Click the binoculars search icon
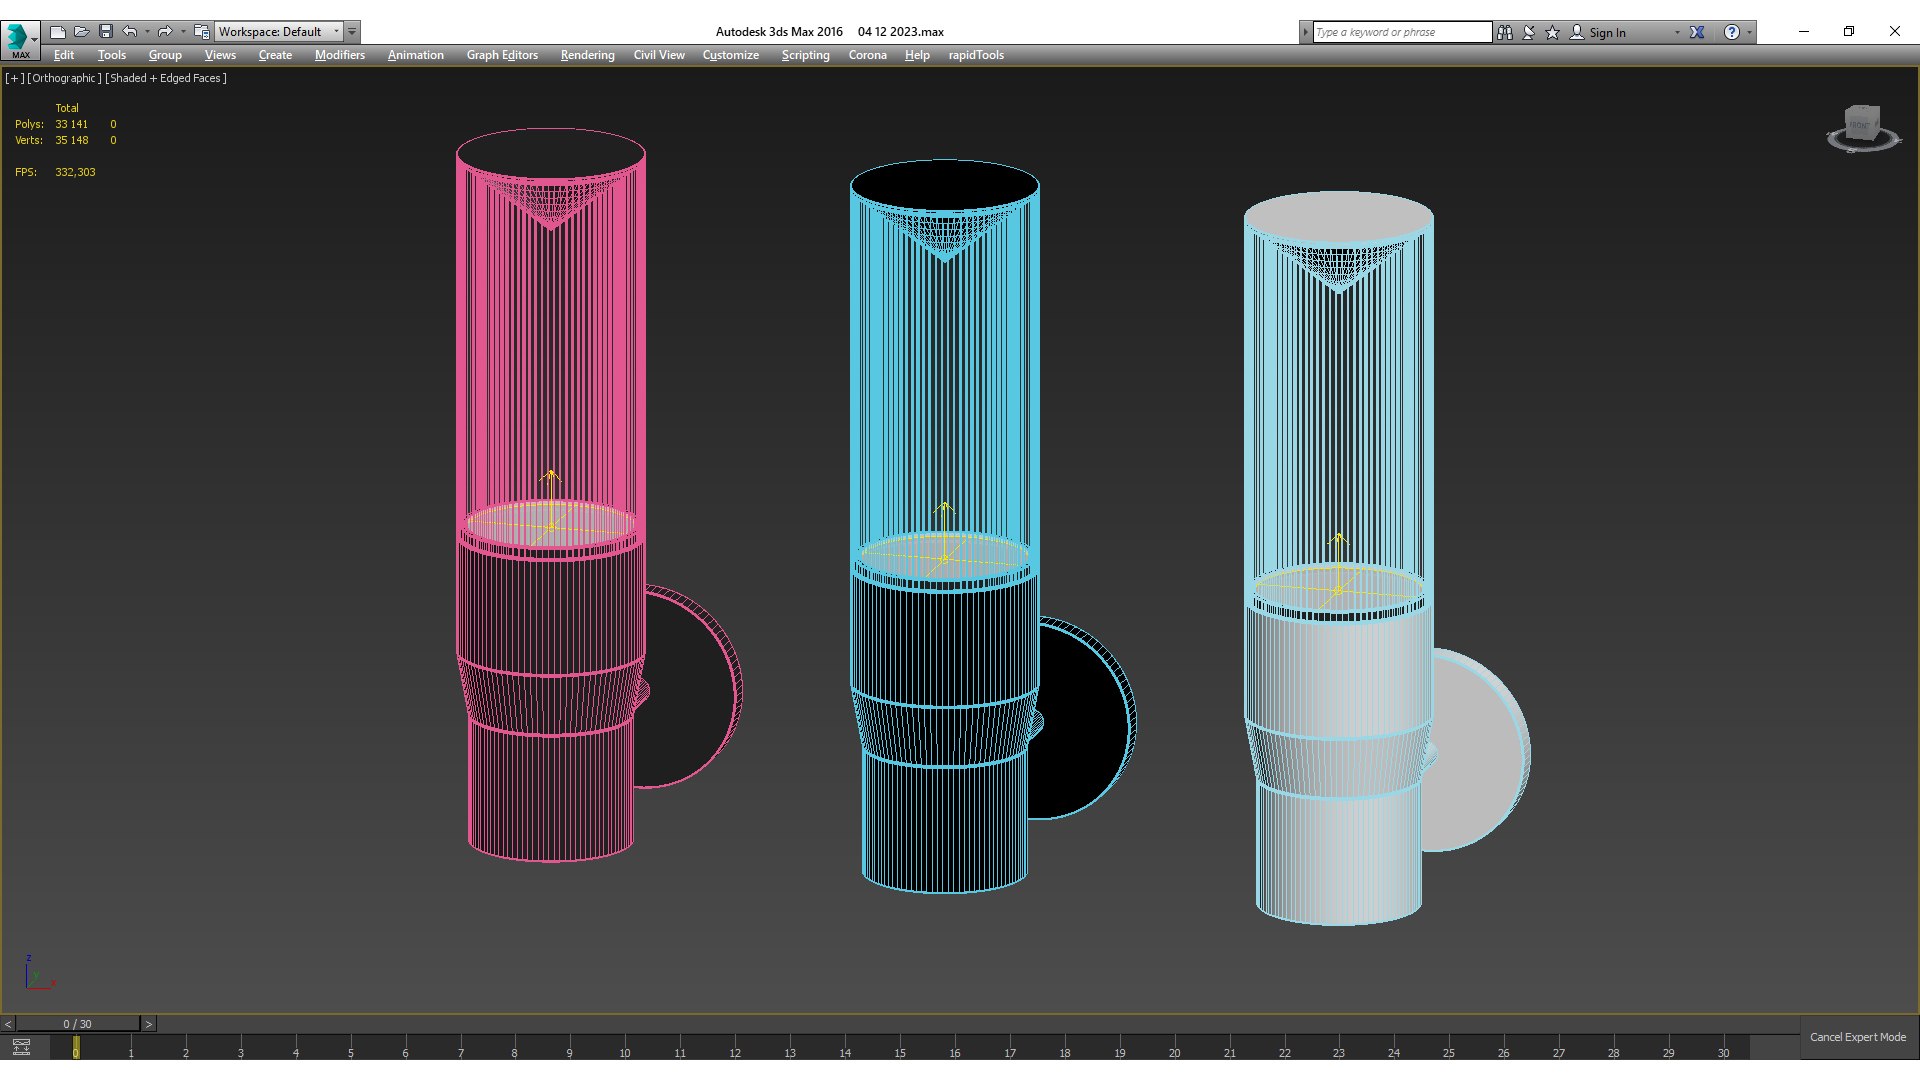Image resolution: width=1920 pixels, height=1080 pixels. tap(1505, 32)
